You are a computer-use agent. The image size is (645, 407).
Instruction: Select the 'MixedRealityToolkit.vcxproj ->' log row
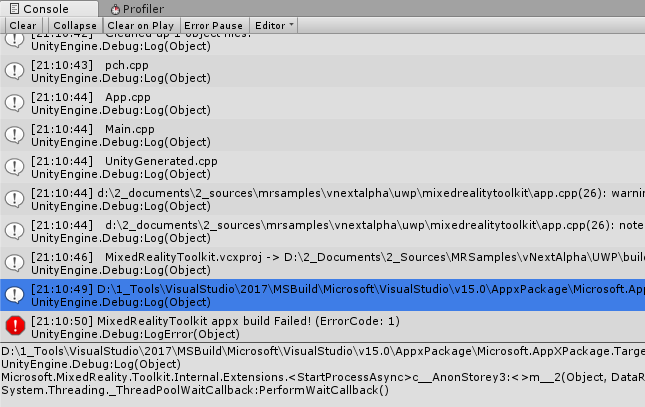pyautogui.click(x=322, y=263)
